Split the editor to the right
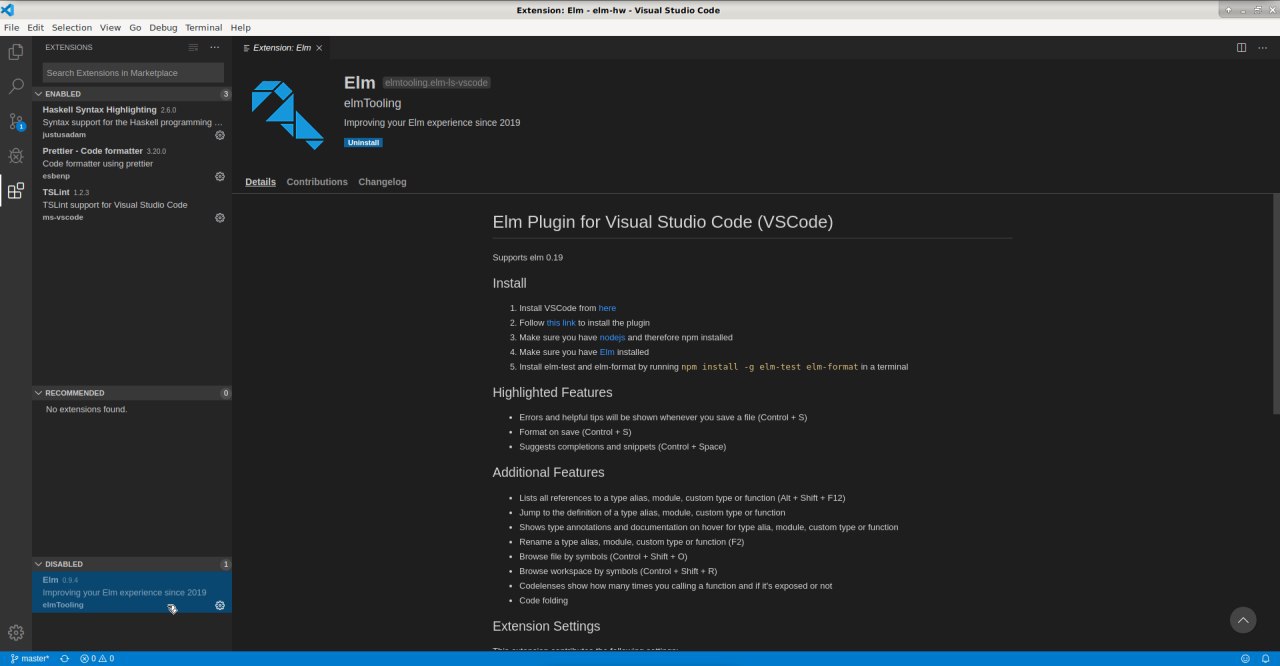This screenshot has width=1280, height=666. (1241, 47)
